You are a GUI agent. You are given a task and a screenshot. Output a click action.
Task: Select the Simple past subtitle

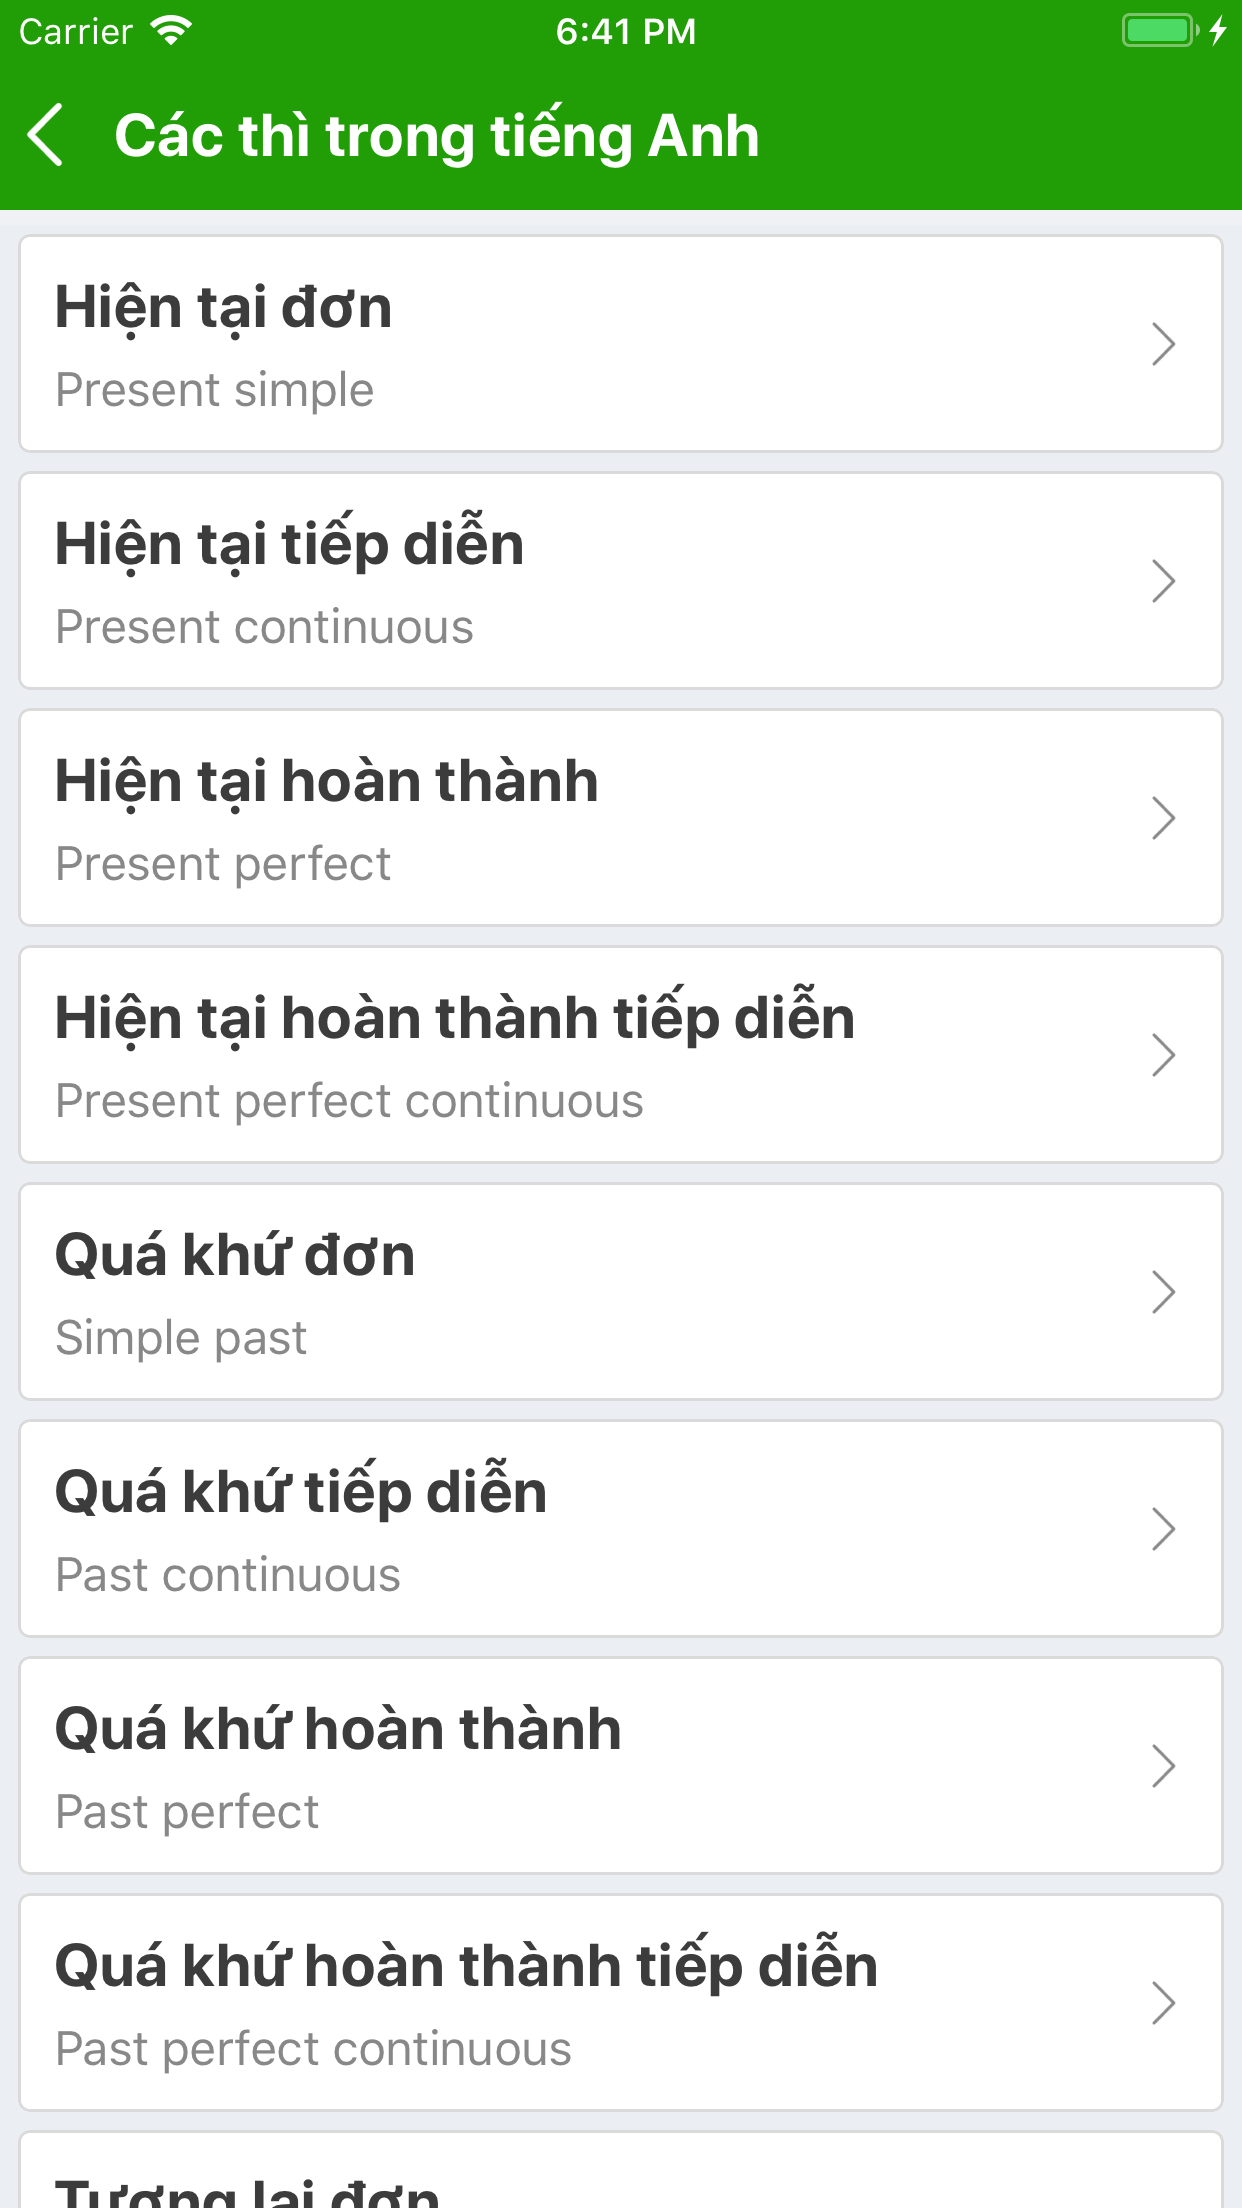(181, 1338)
